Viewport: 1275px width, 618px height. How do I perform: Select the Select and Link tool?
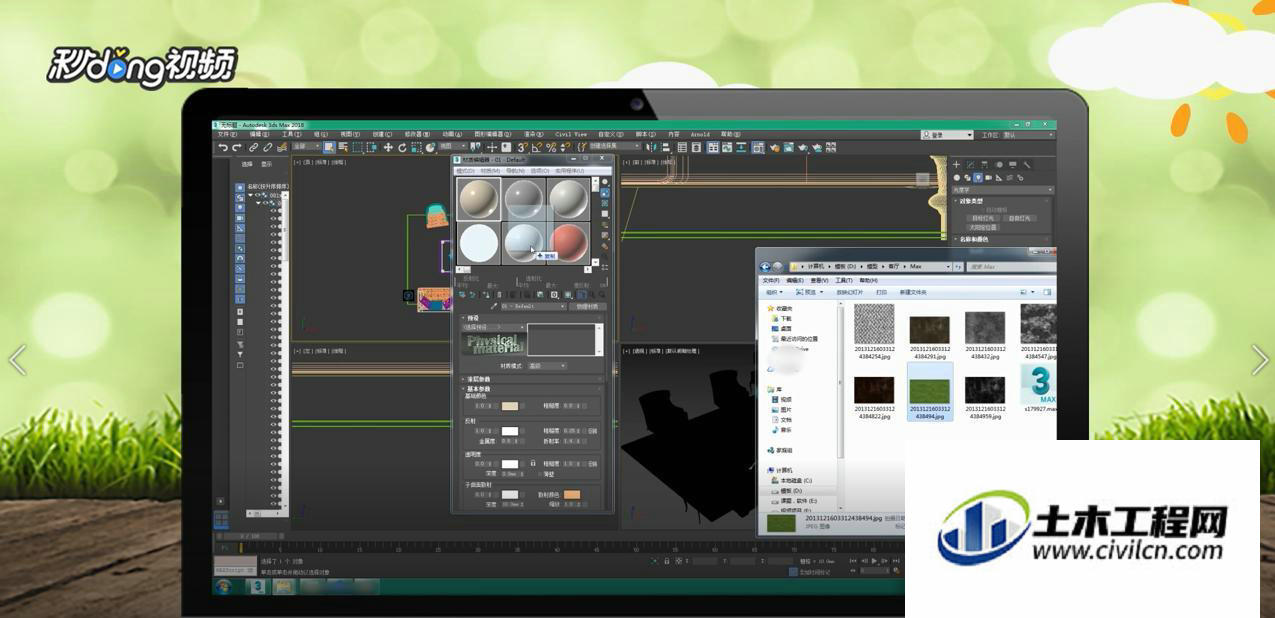pyautogui.click(x=253, y=148)
